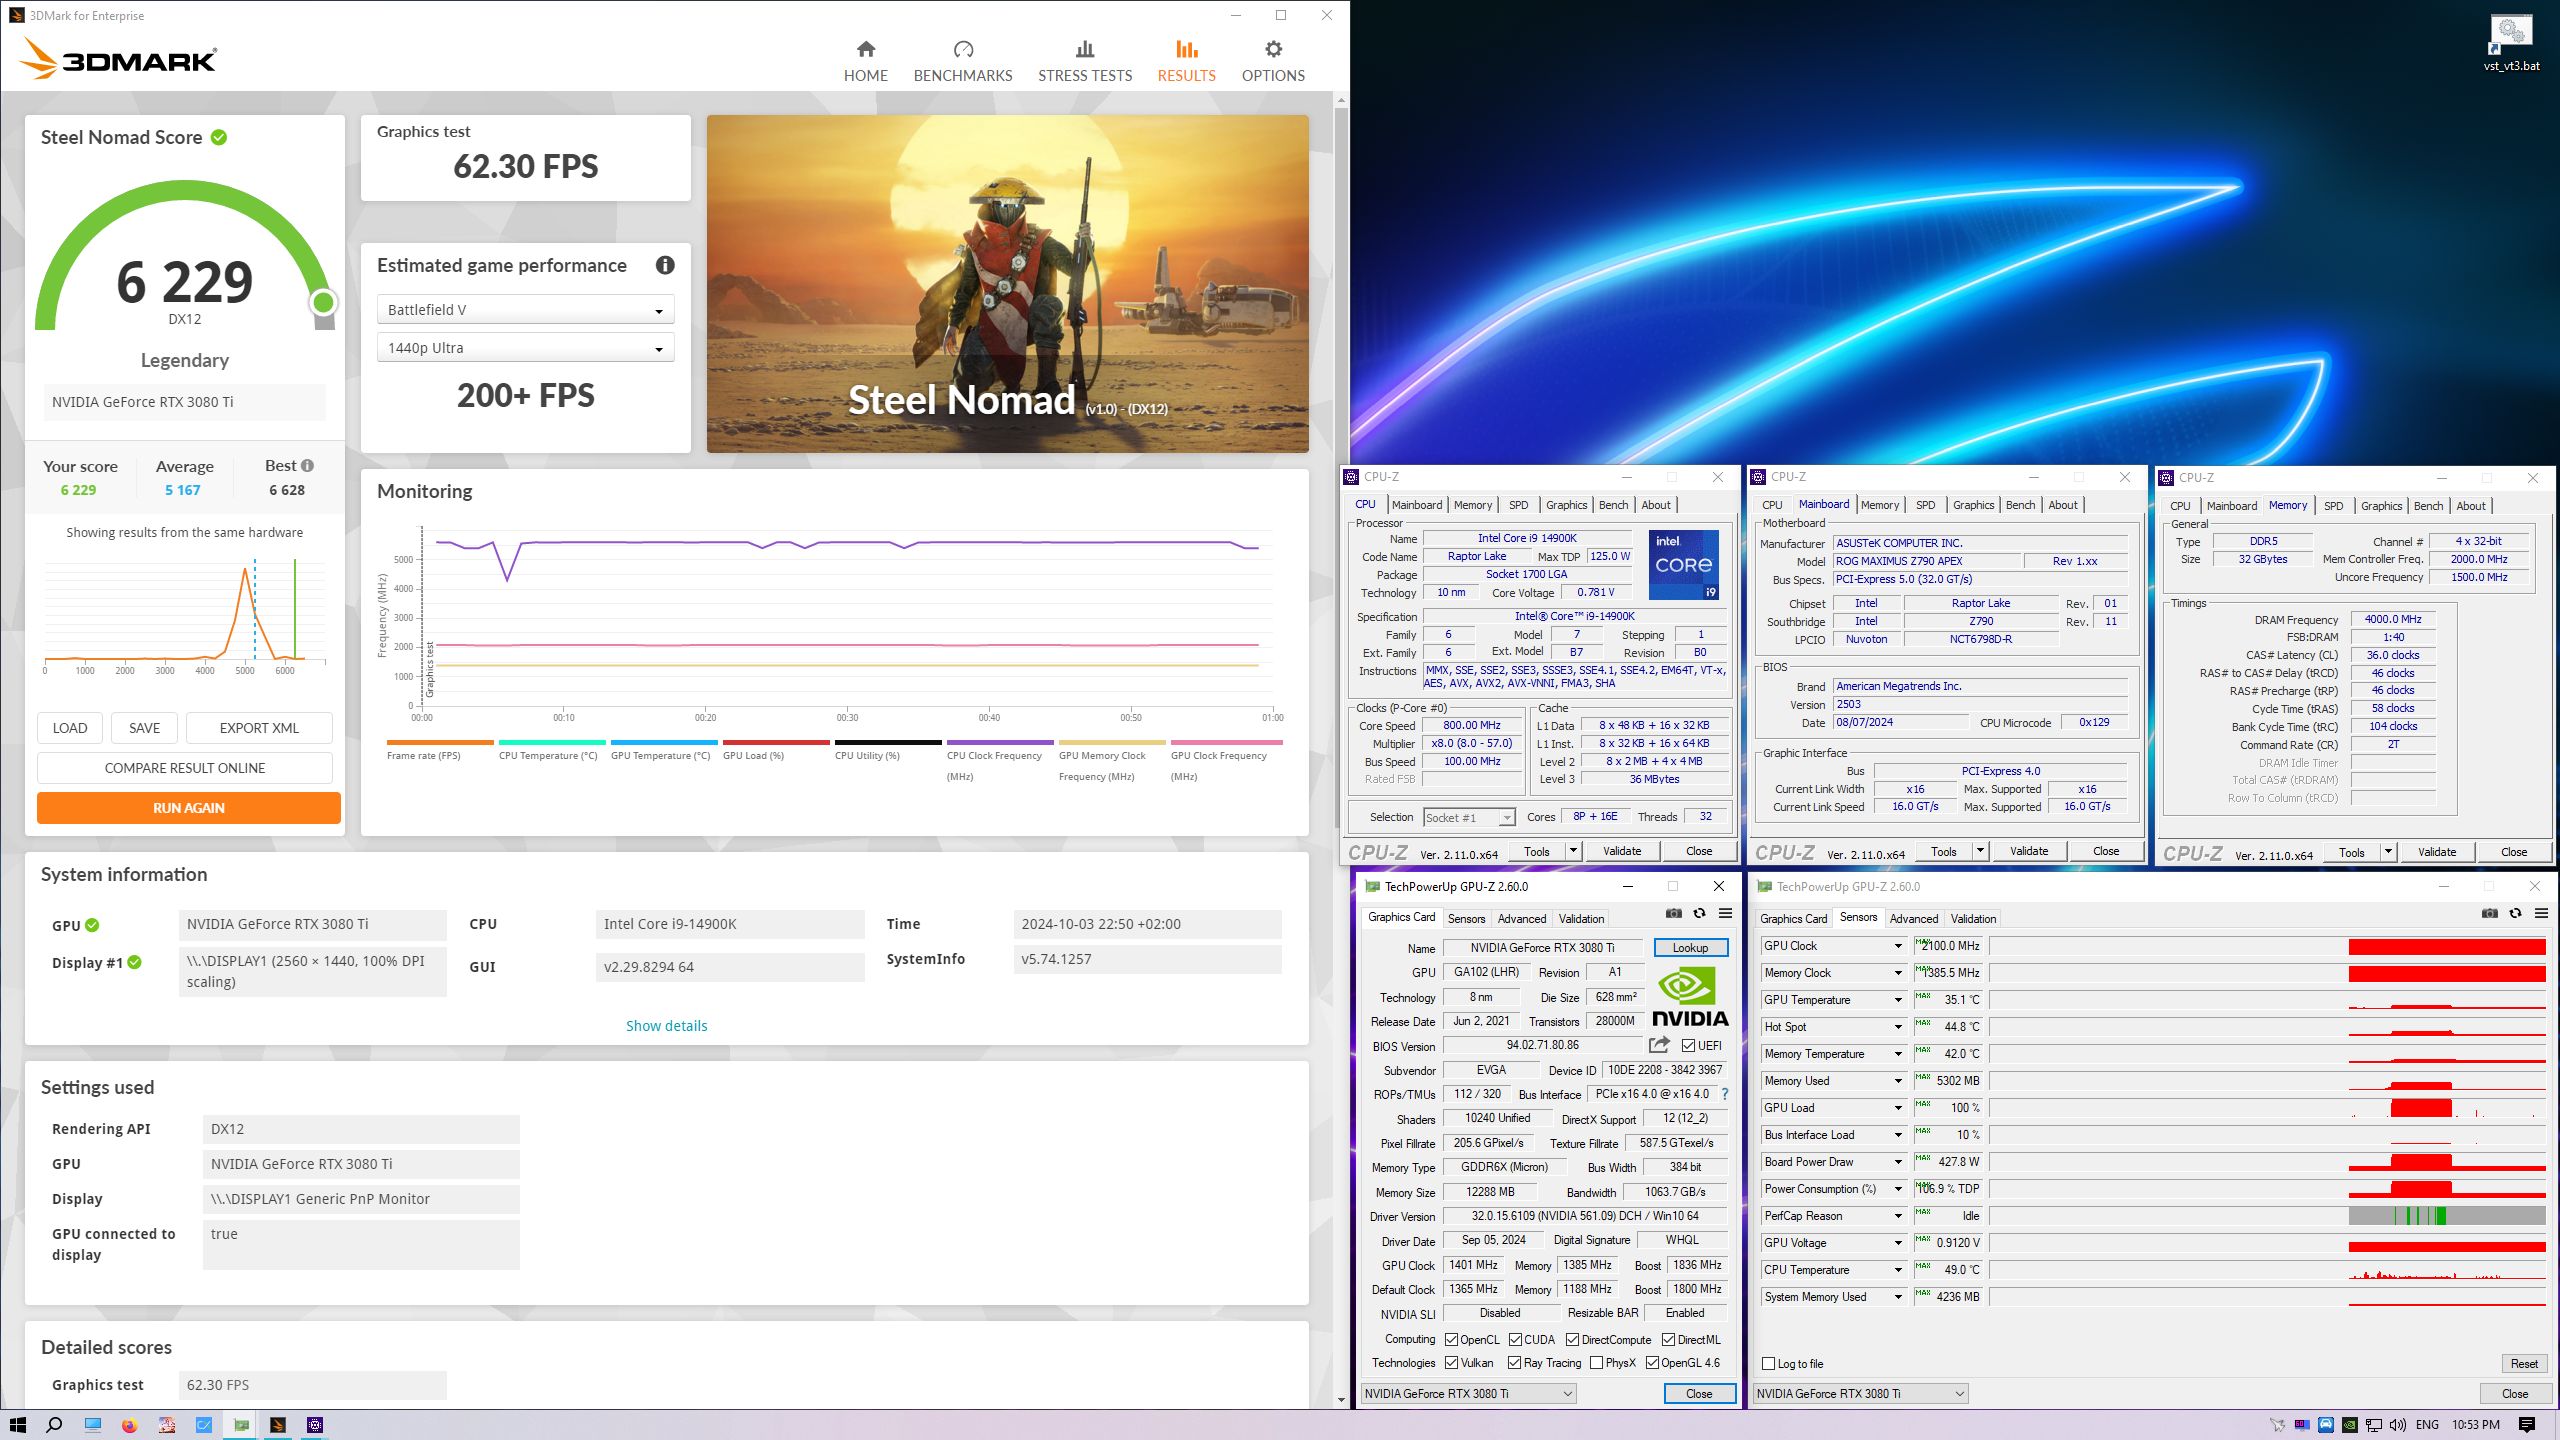Click Reset button in GPU-Z Sensors
This screenshot has height=1440, width=2560.
point(2523,1364)
